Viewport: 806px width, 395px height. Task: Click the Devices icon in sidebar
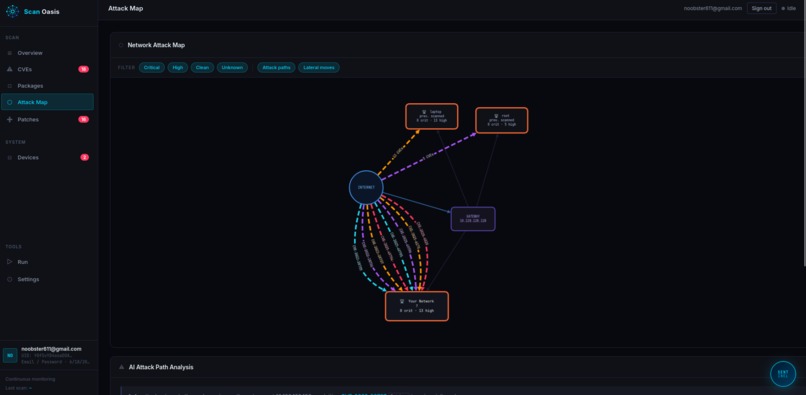pos(10,157)
